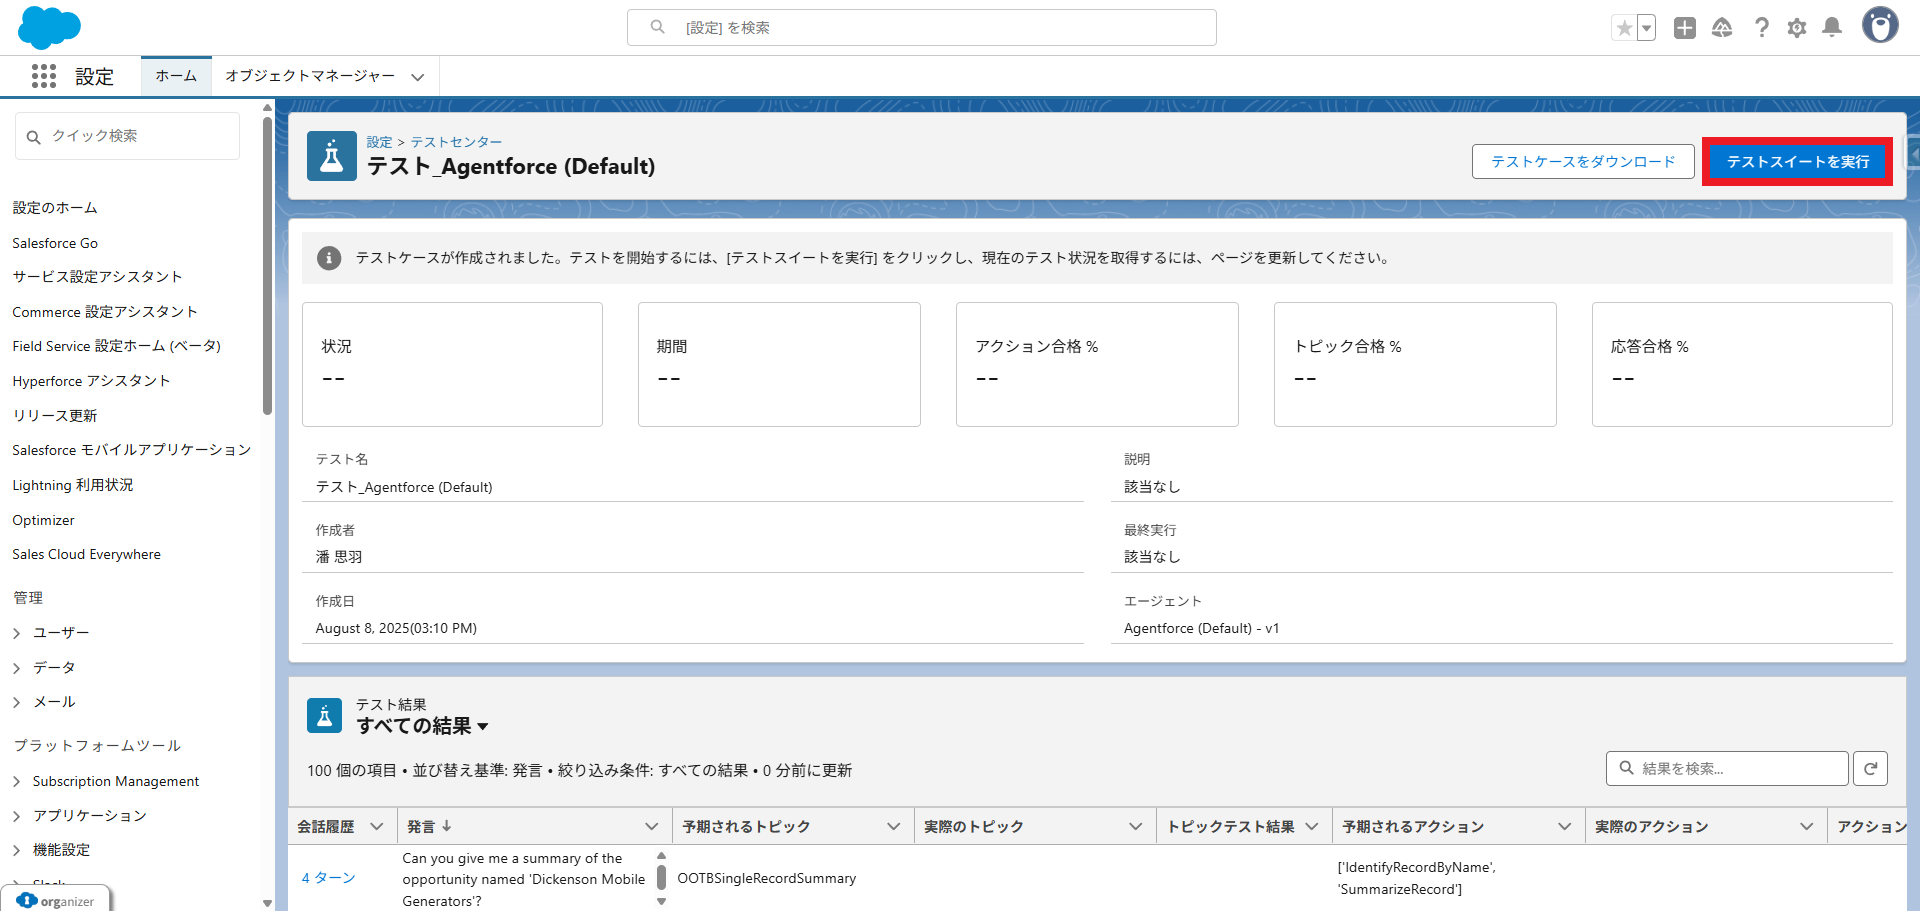Screen dimensions: 1920x911
Task: Open the global actions plus icon
Action: pos(1685,28)
